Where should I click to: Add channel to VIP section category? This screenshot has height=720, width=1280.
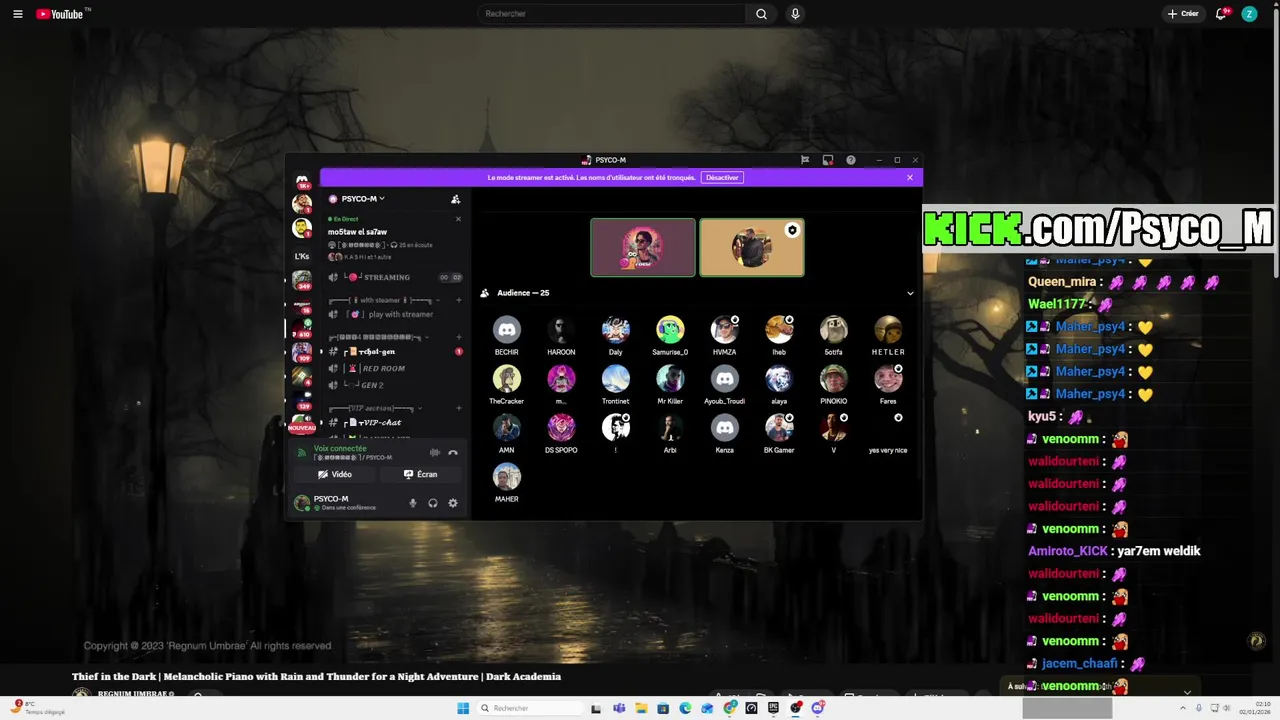pos(459,408)
